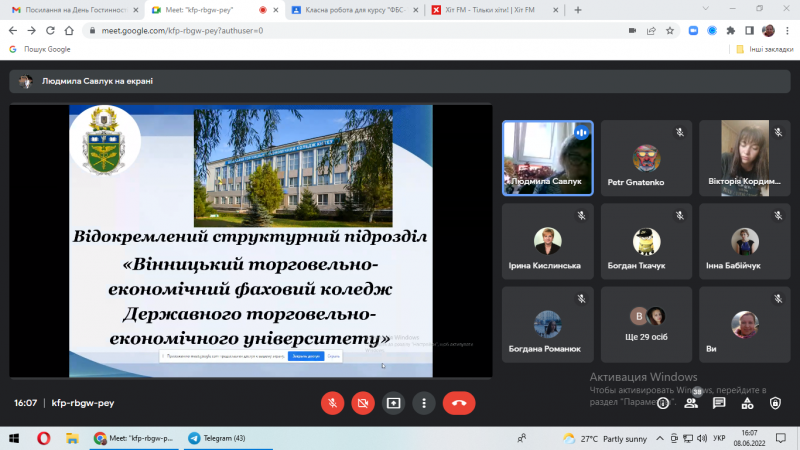This screenshot has width=800, height=450.
Task: Close the Хіт FM tab
Action: coord(555,10)
